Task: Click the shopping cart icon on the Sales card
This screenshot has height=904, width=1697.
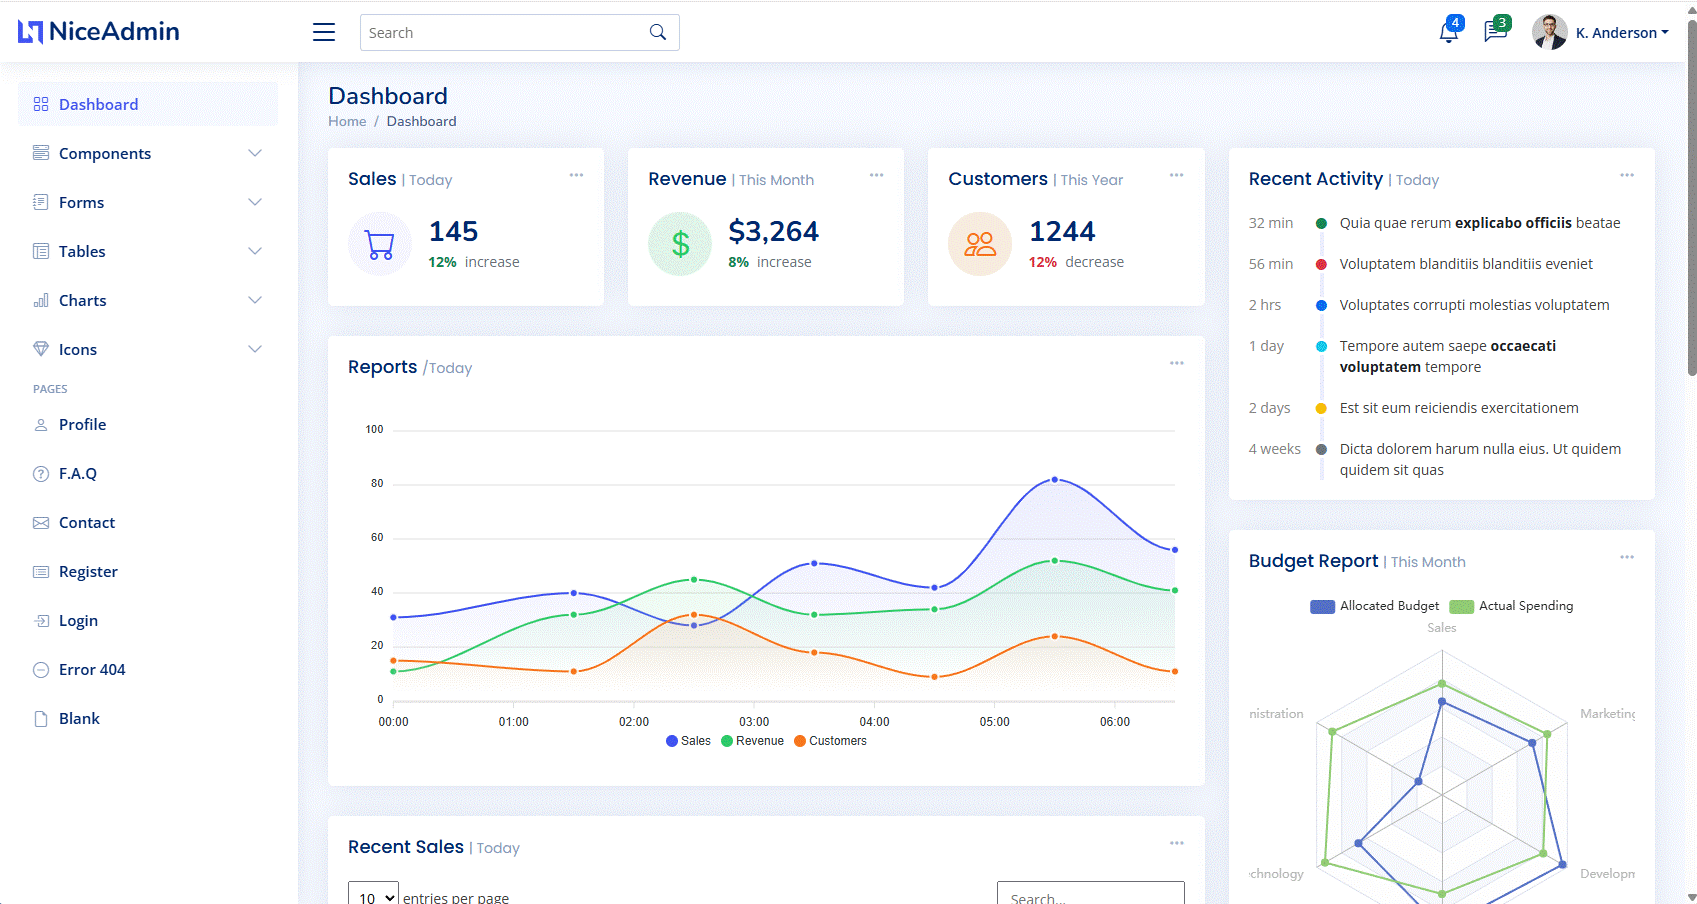Action: pyautogui.click(x=379, y=243)
